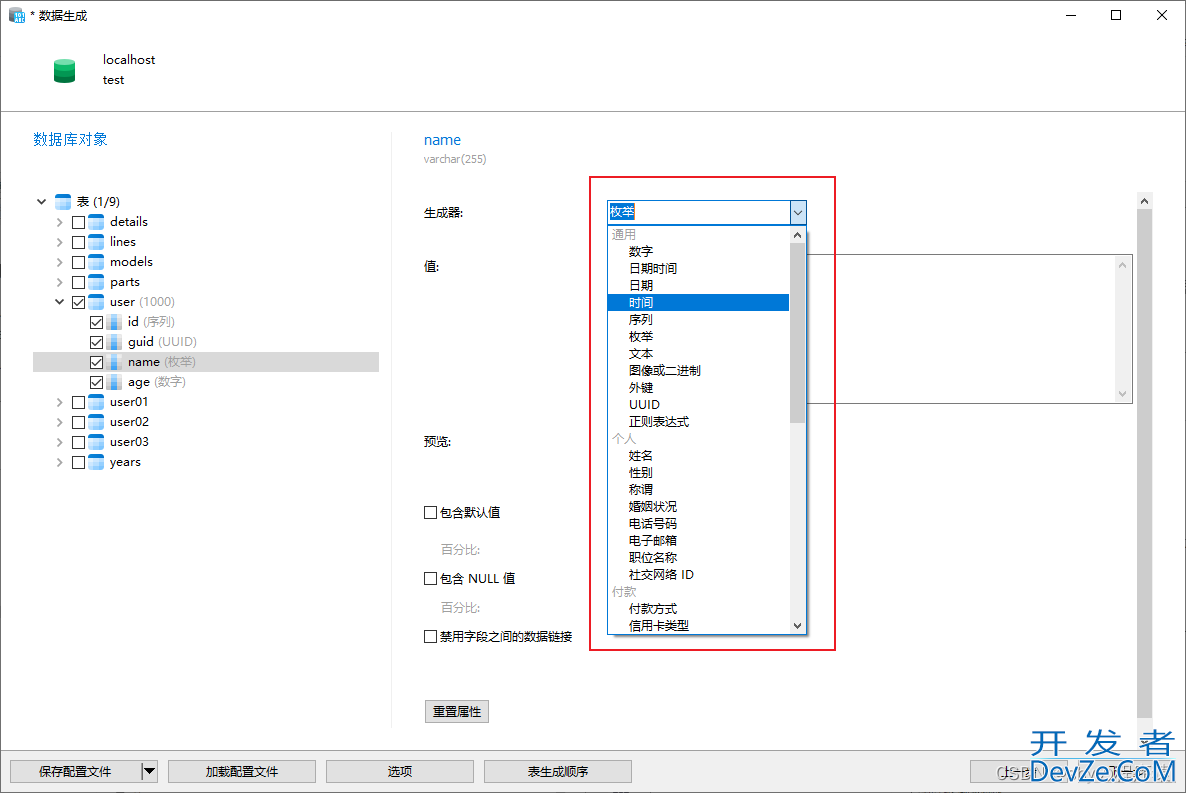This screenshot has width=1186, height=793.
Task: Click the id column icon
Action: pos(114,322)
